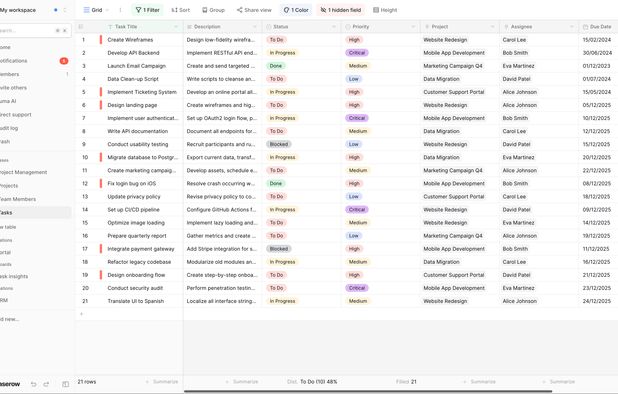Click the Assignee field type icon
The width and height of the screenshot is (618, 394).
click(506, 27)
